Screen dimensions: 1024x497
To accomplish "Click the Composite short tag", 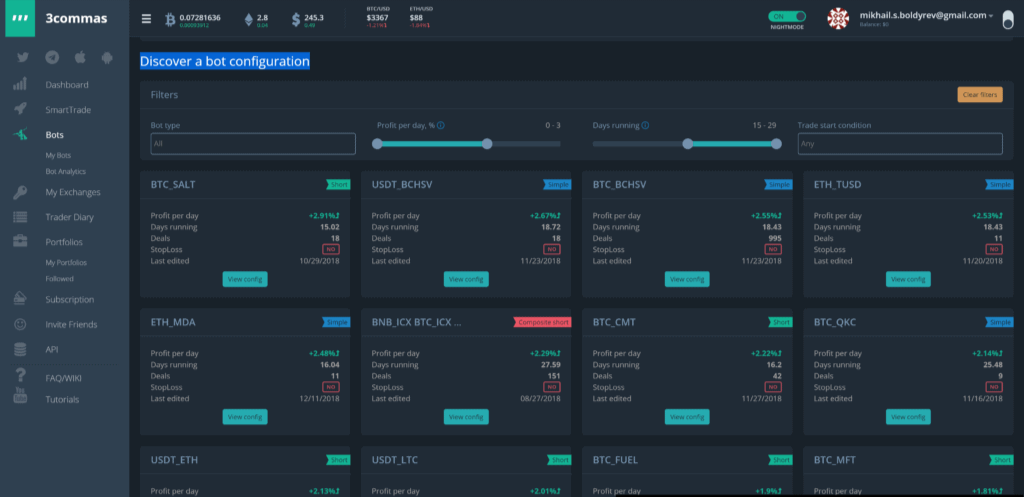I will pos(542,322).
